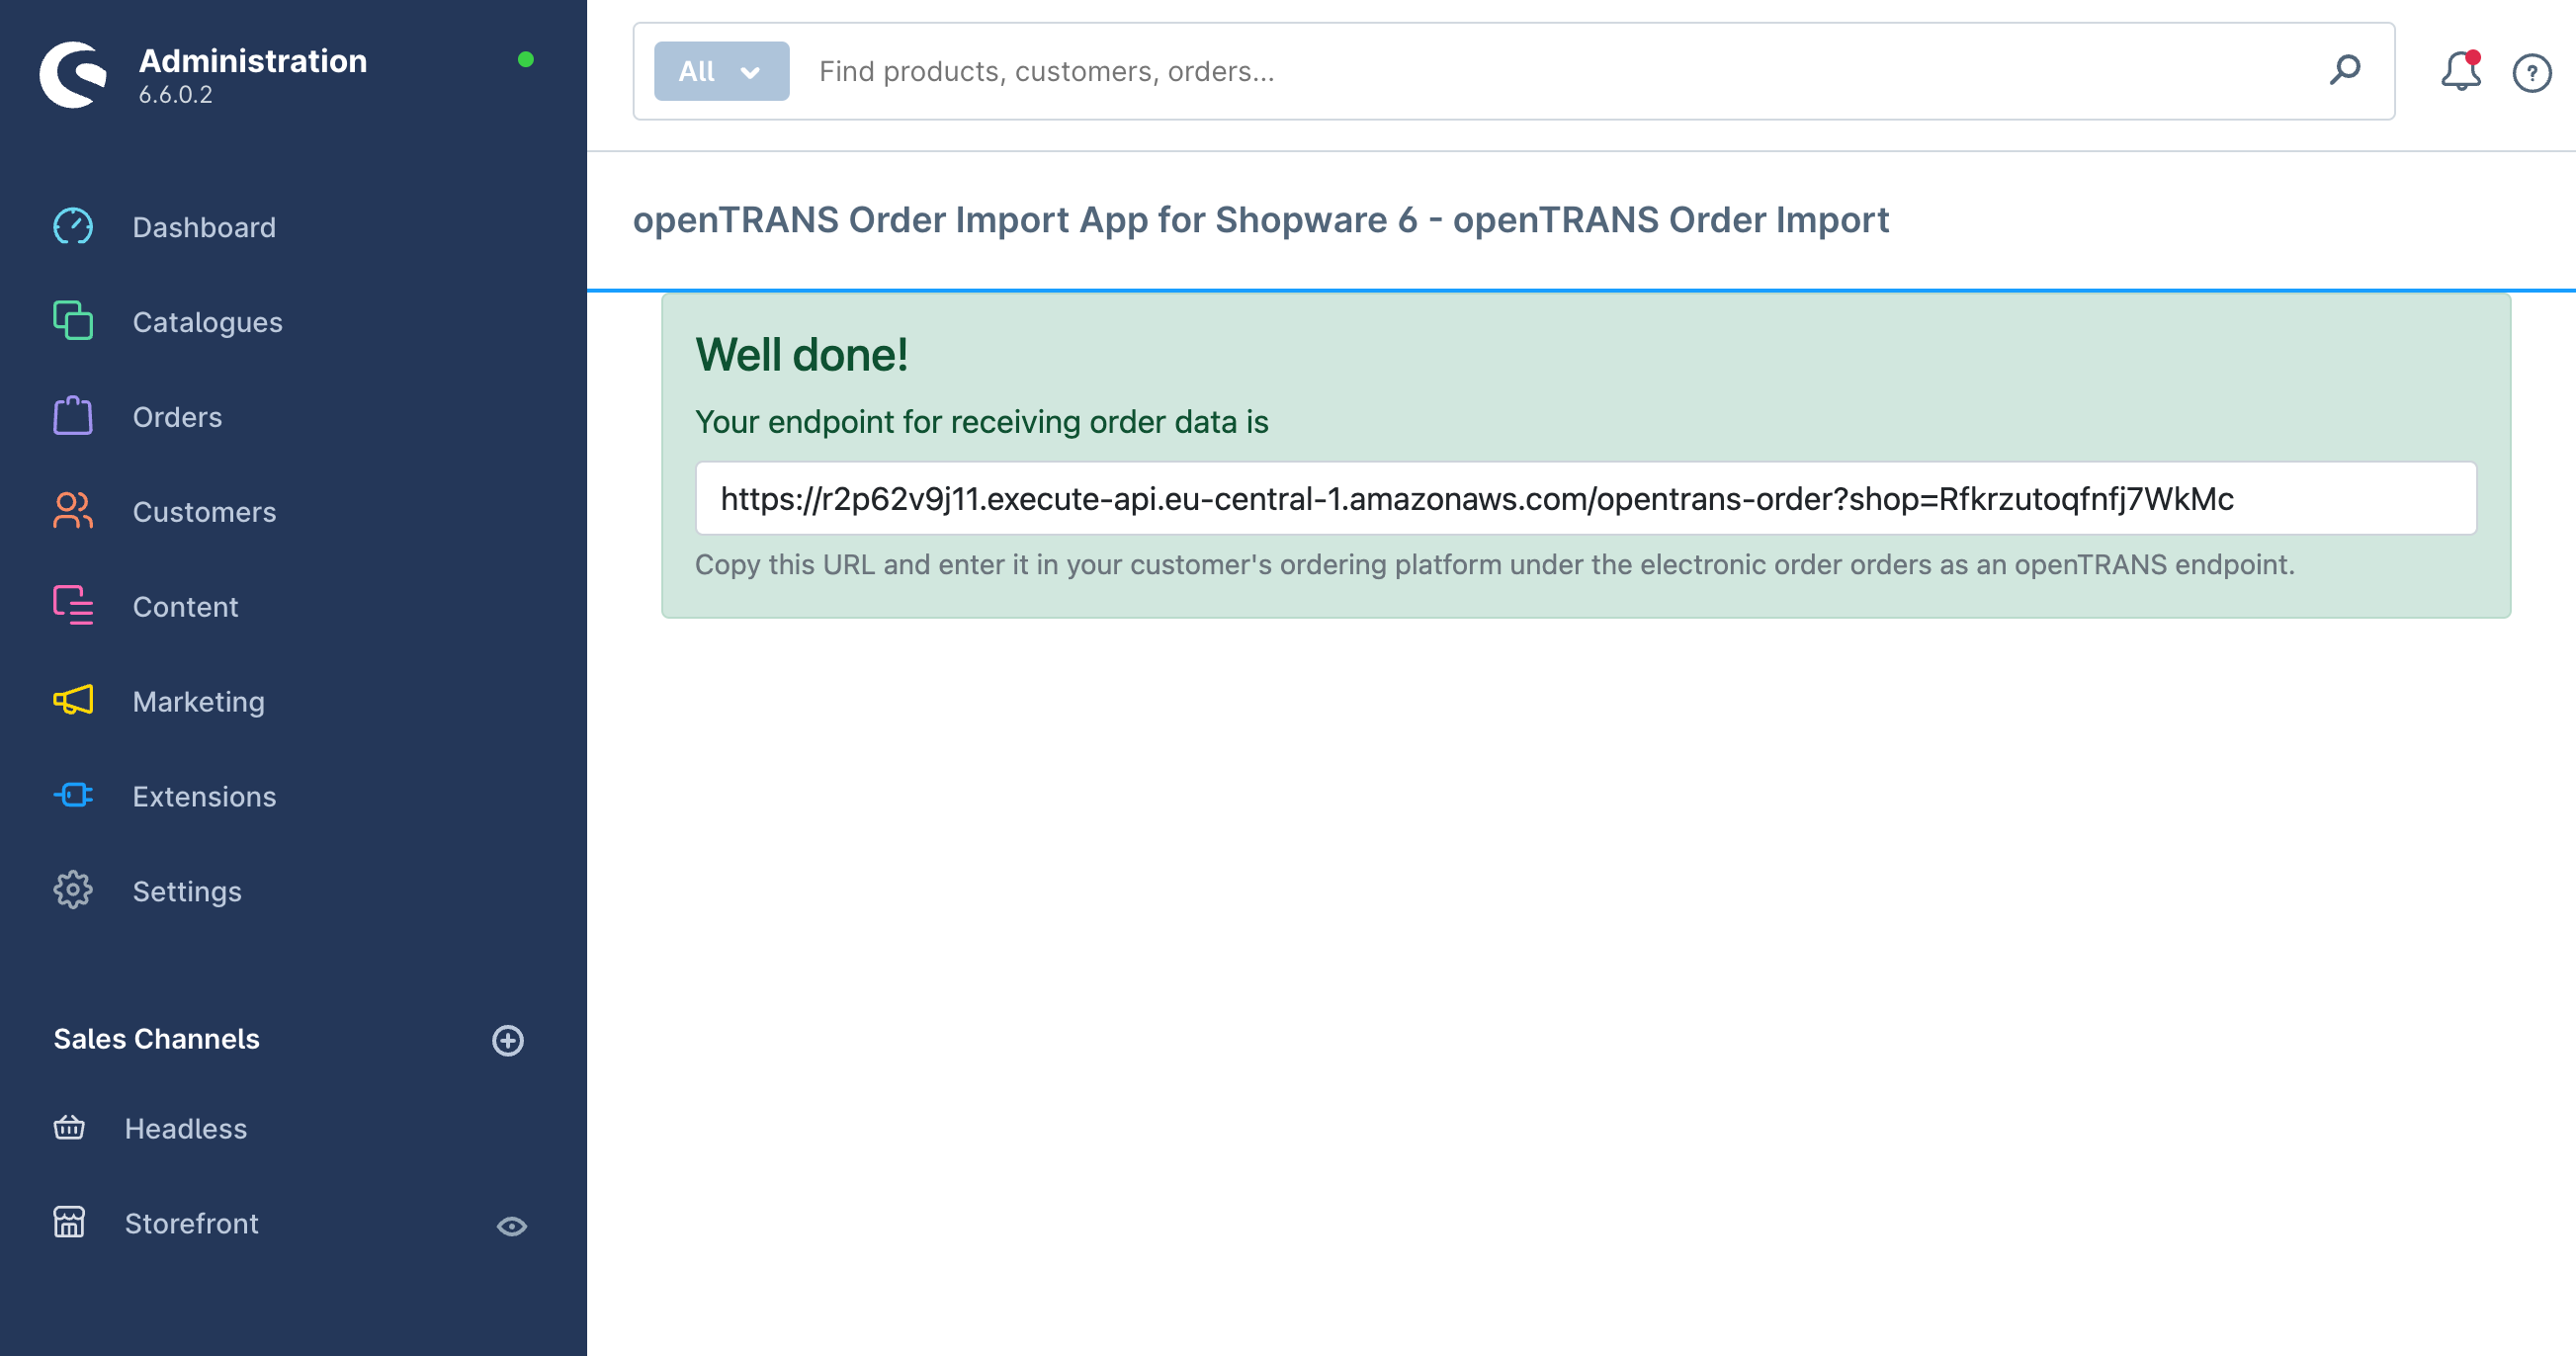Click the version number 6.6.0.2
2576x1356 pixels.
(175, 95)
